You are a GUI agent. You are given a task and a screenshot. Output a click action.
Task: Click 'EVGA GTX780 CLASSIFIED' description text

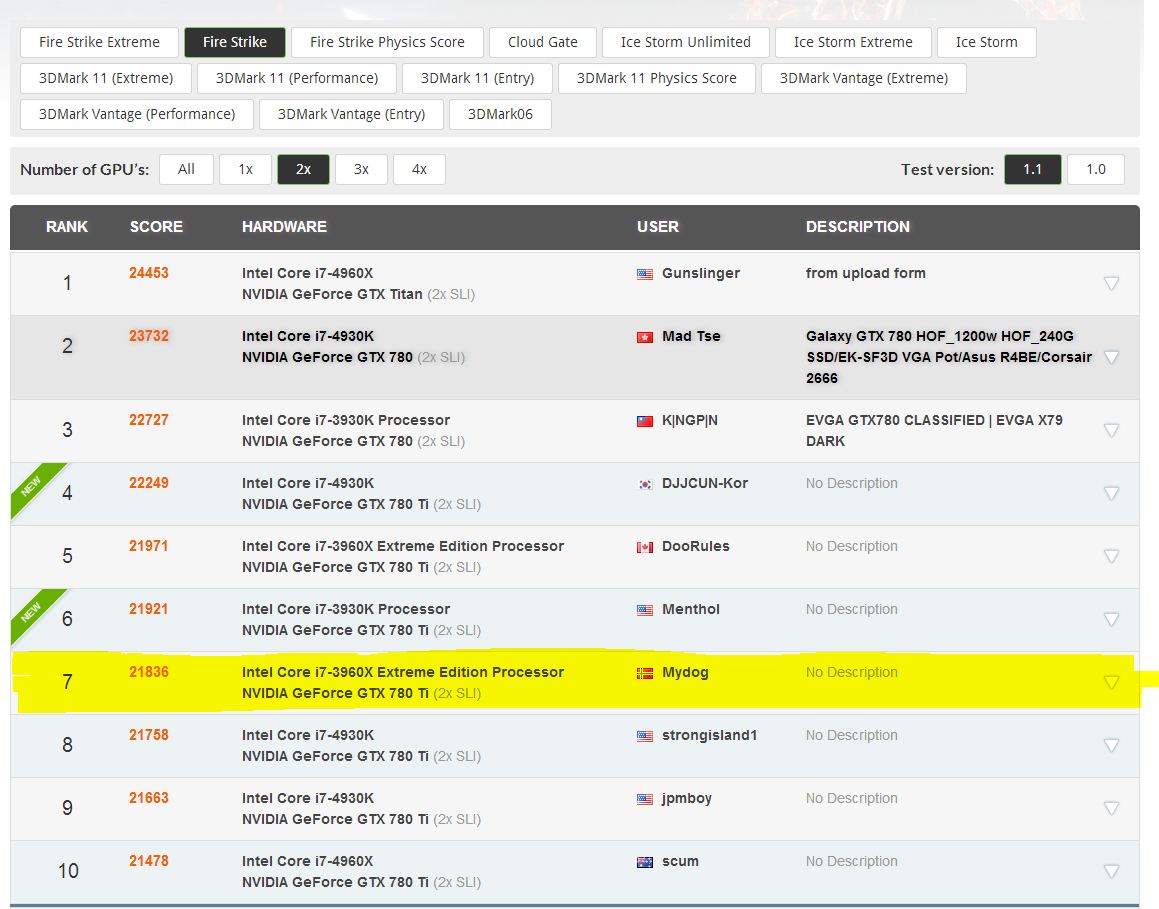coord(894,421)
